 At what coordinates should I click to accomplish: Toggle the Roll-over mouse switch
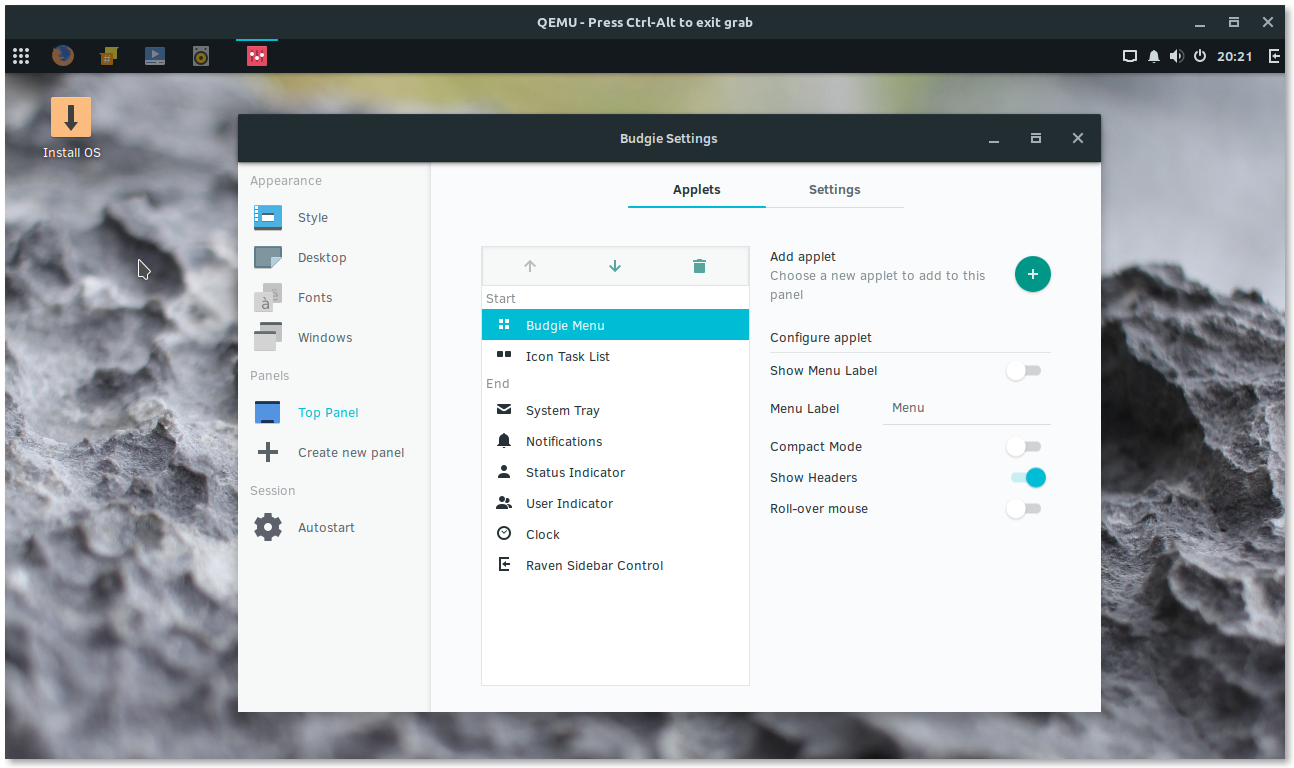pos(1024,509)
